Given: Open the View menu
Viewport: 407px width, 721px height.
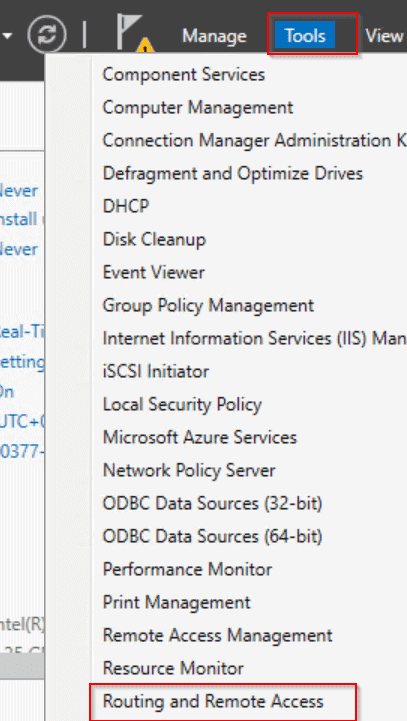Looking at the screenshot, I should coord(384,35).
